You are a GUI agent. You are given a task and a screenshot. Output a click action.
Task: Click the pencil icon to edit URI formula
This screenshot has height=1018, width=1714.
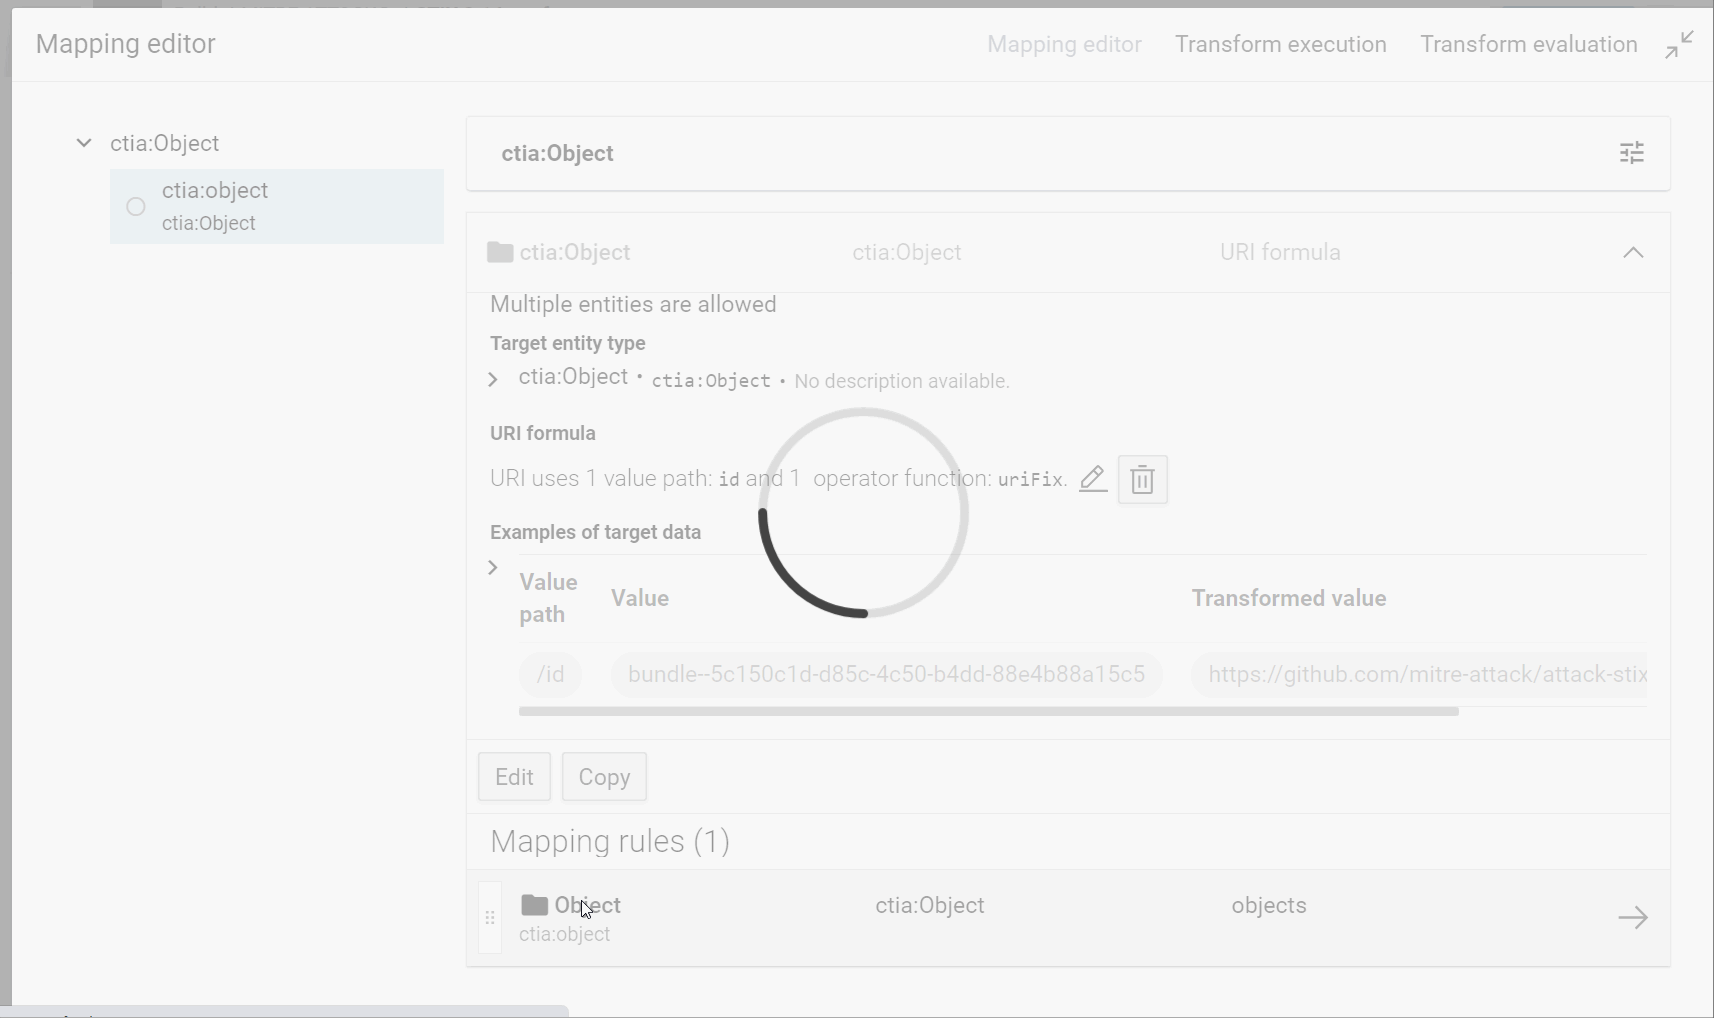pyautogui.click(x=1092, y=479)
